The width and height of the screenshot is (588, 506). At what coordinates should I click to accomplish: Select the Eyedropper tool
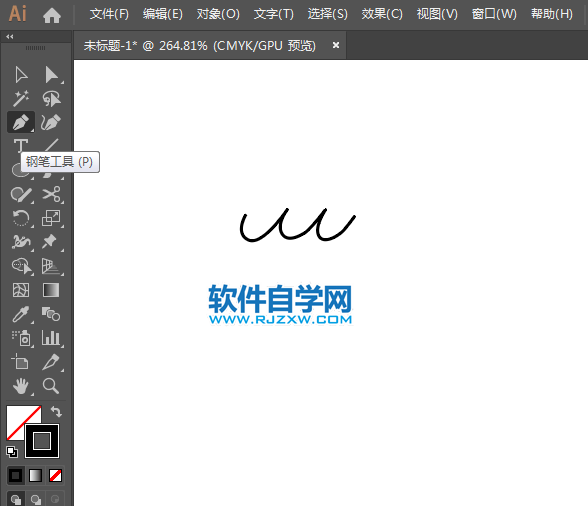pyautogui.click(x=21, y=314)
